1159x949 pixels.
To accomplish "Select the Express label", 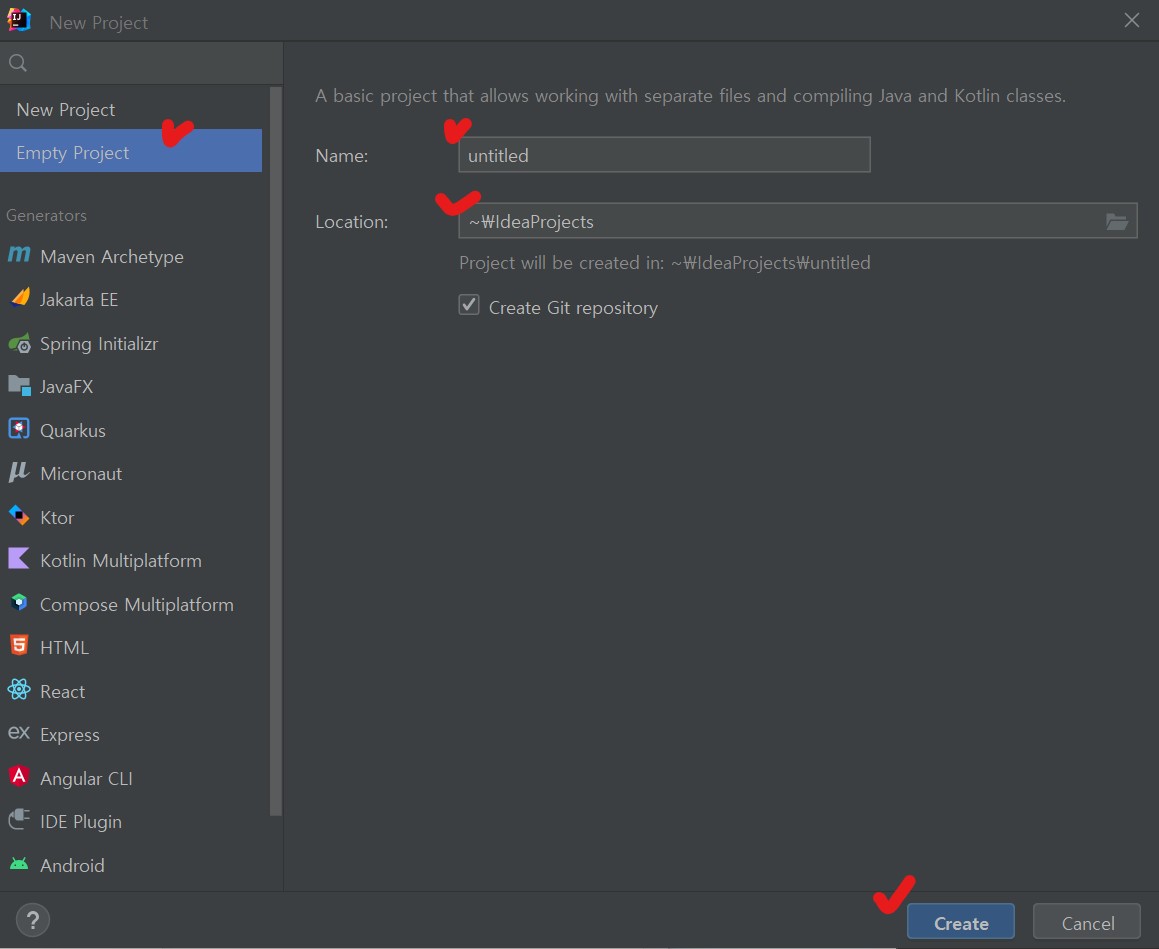I will pos(69,735).
